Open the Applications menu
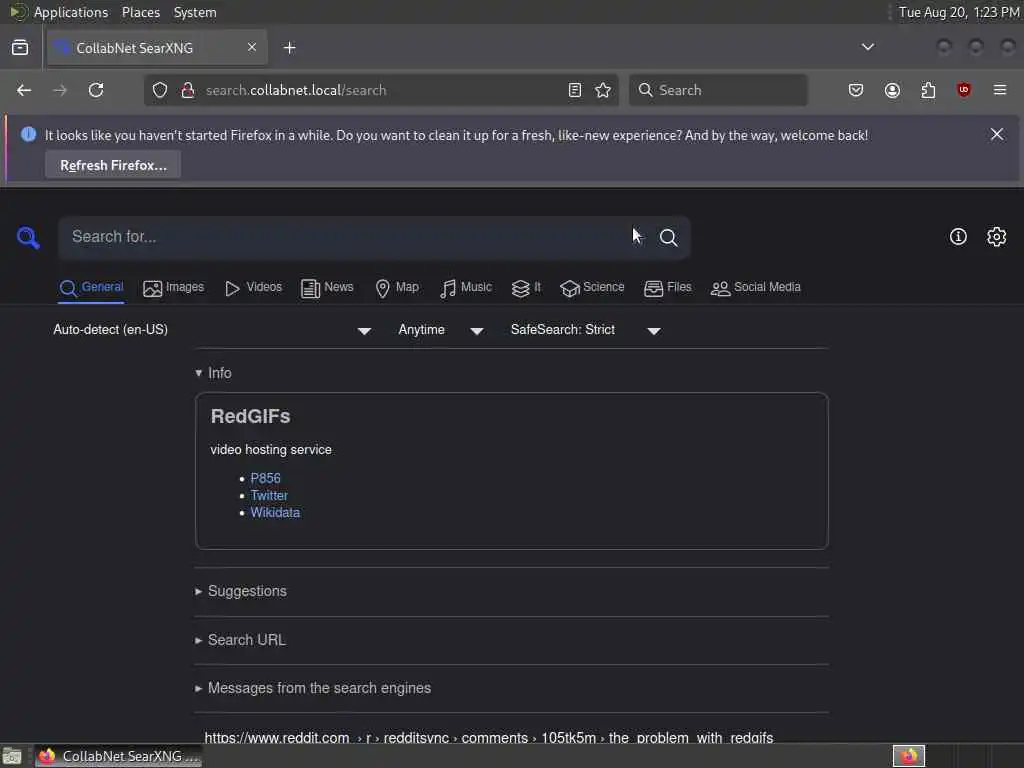Image resolution: width=1024 pixels, height=768 pixels. coord(71,12)
